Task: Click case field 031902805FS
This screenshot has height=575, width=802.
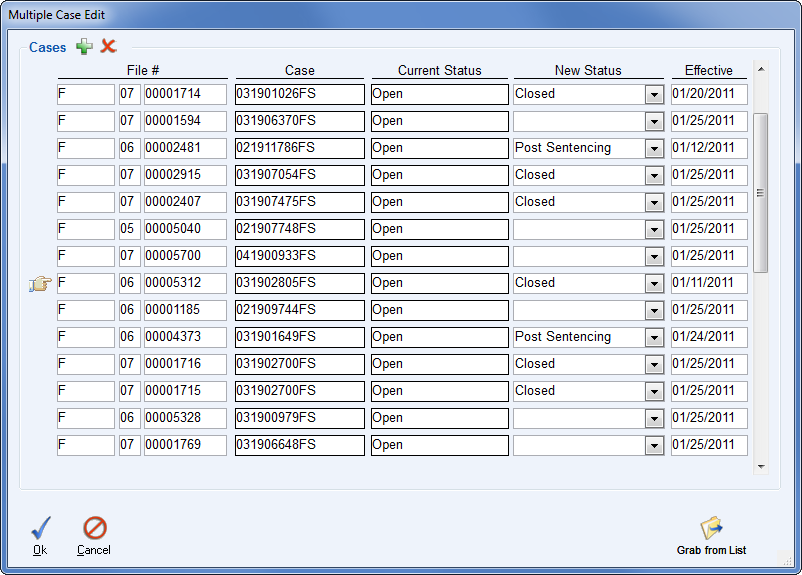Action: point(300,283)
